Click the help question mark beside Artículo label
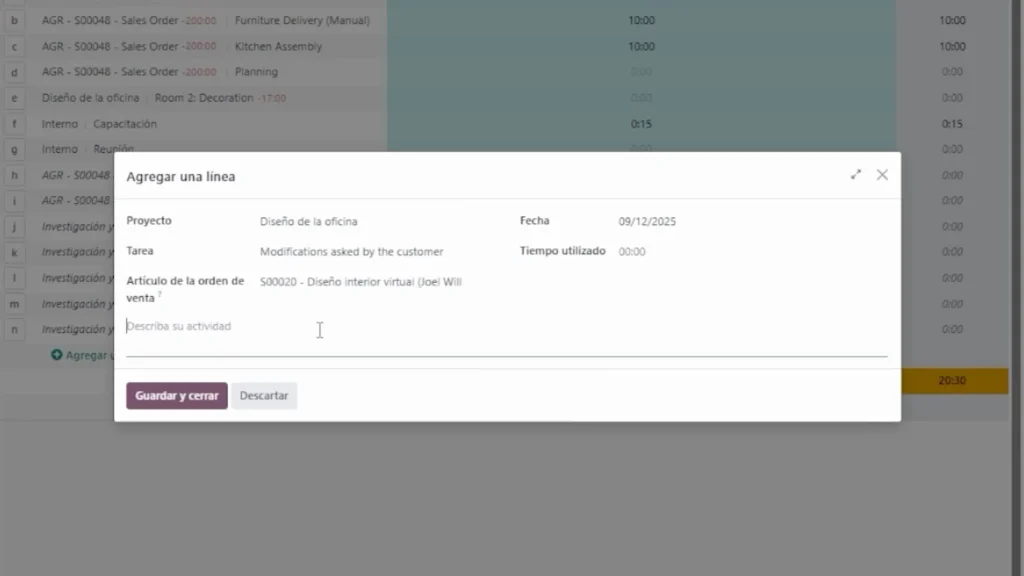This screenshot has height=576, width=1024. pos(159,295)
